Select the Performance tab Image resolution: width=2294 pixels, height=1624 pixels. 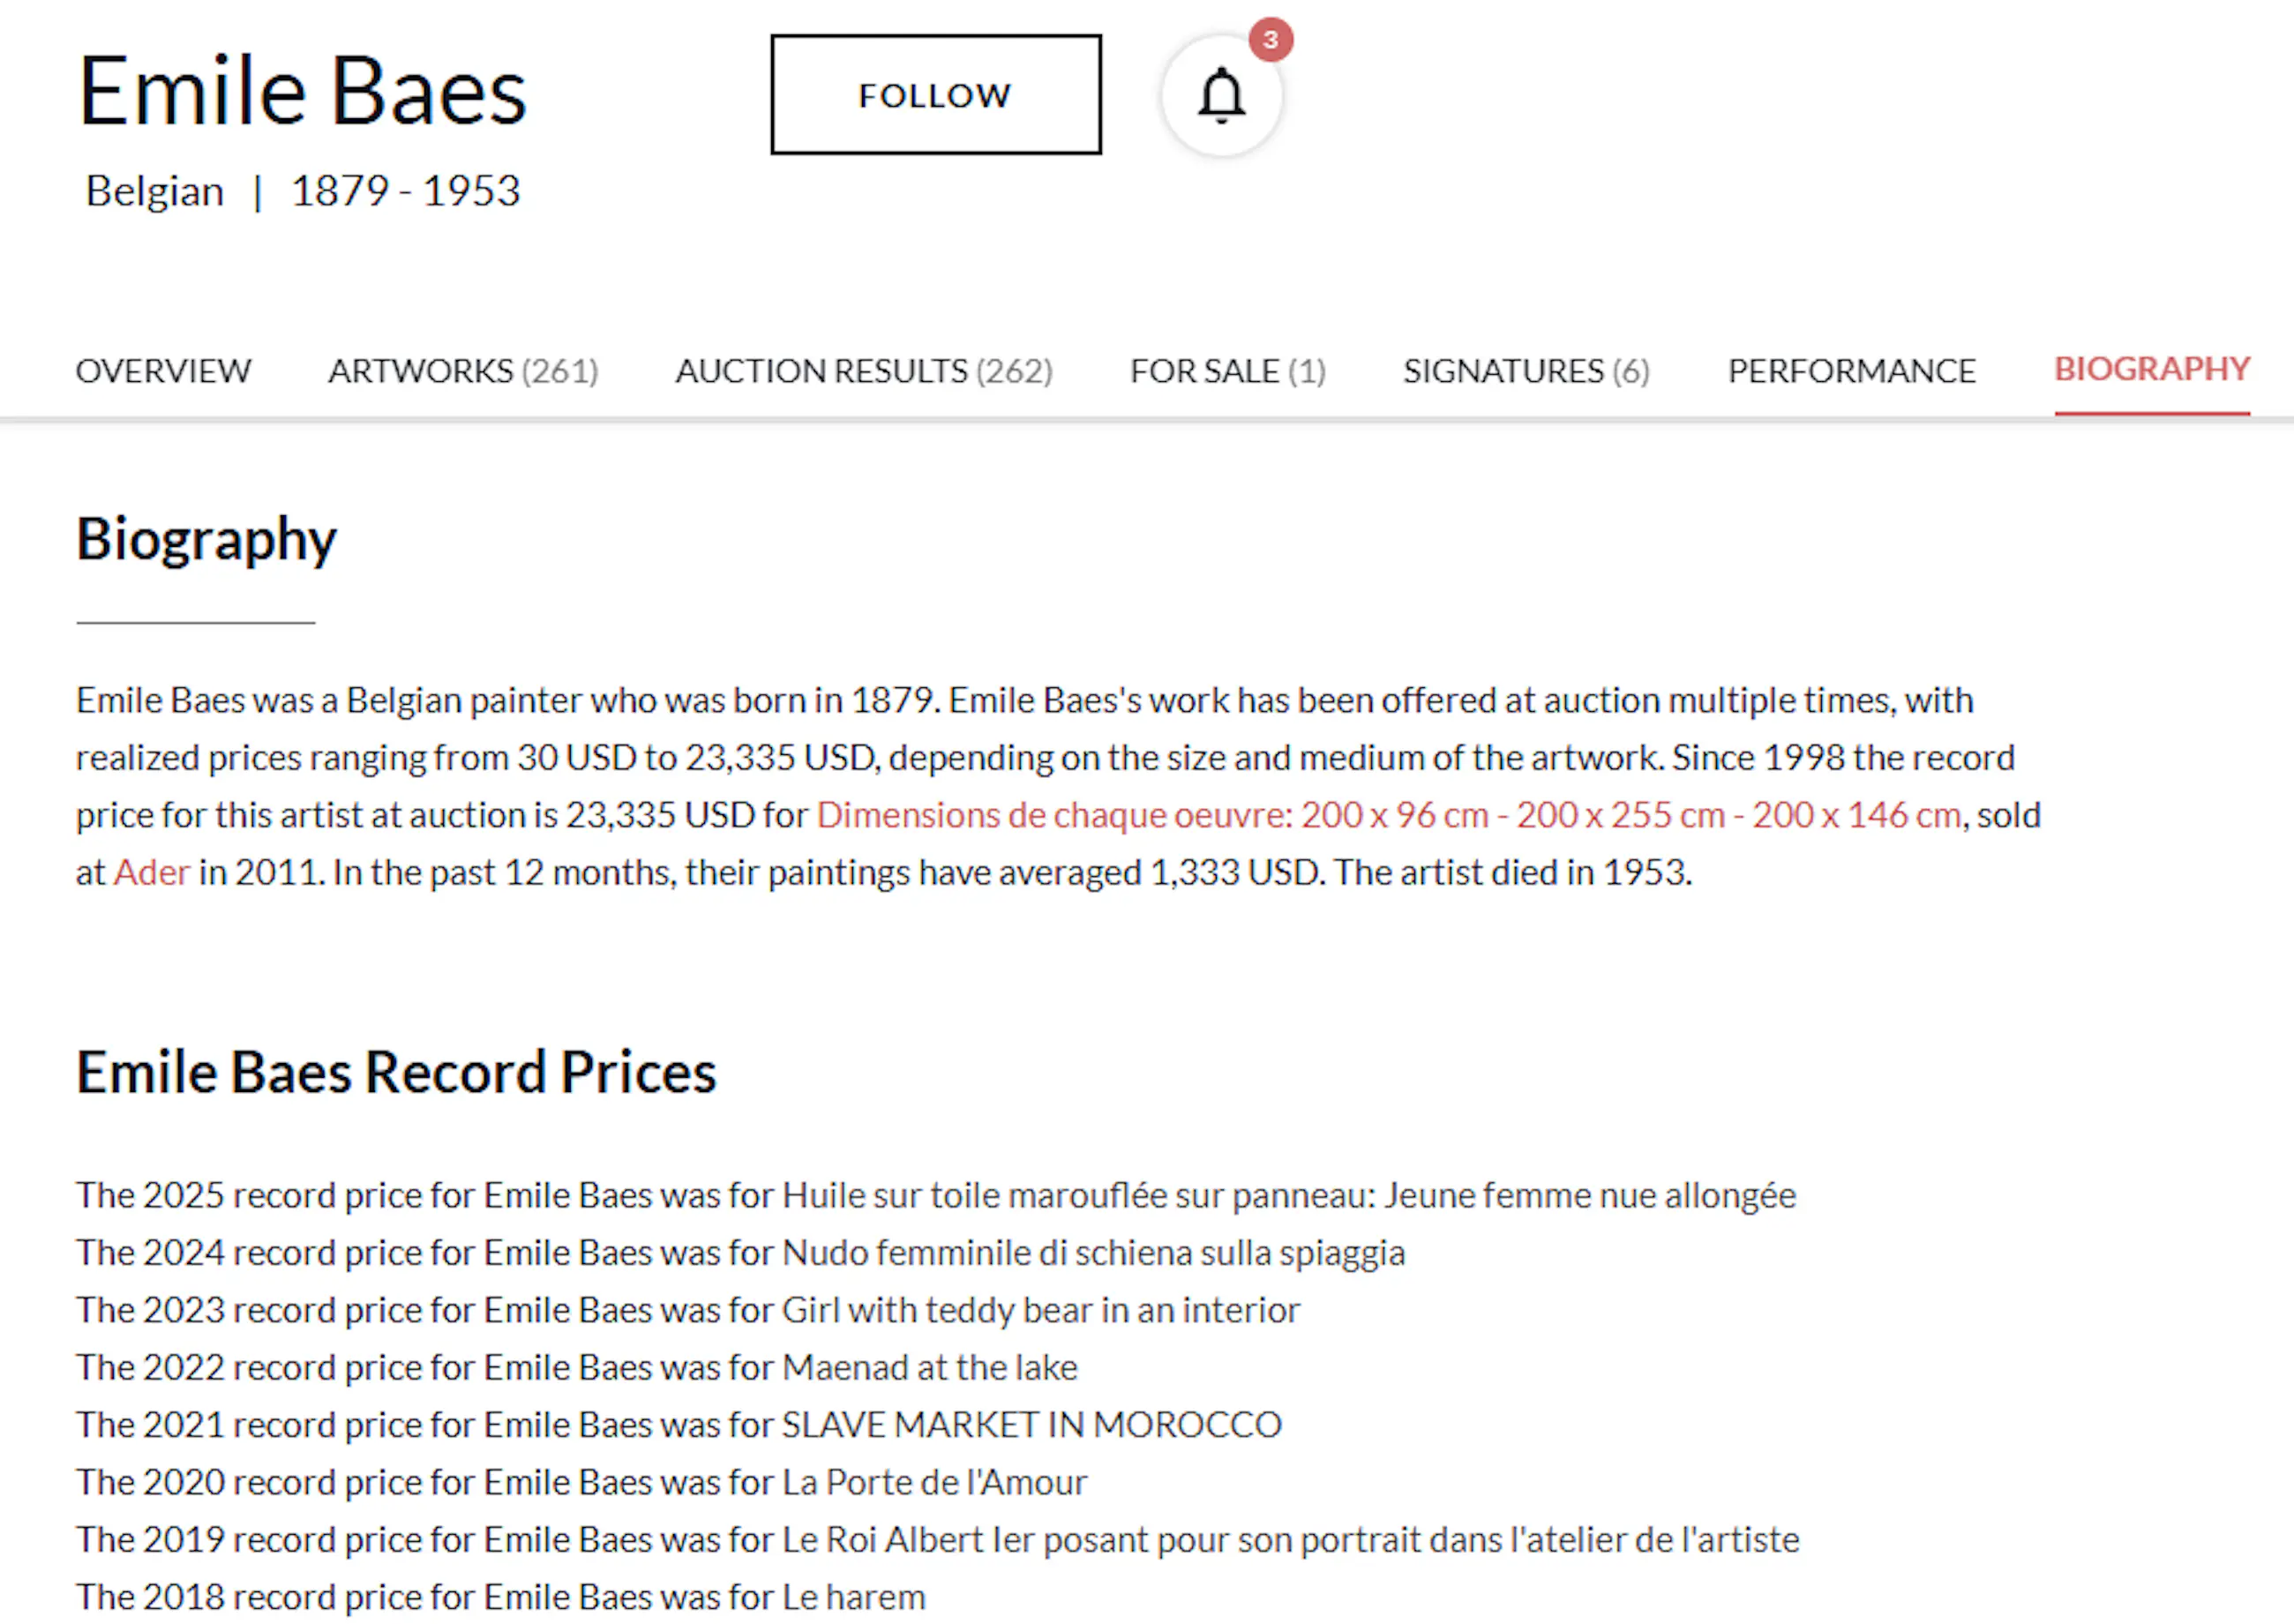point(1851,371)
